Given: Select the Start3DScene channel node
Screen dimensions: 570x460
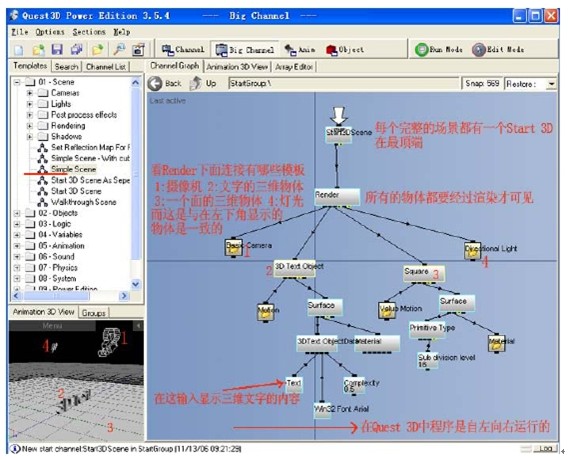Looking at the screenshot, I should click(339, 134).
